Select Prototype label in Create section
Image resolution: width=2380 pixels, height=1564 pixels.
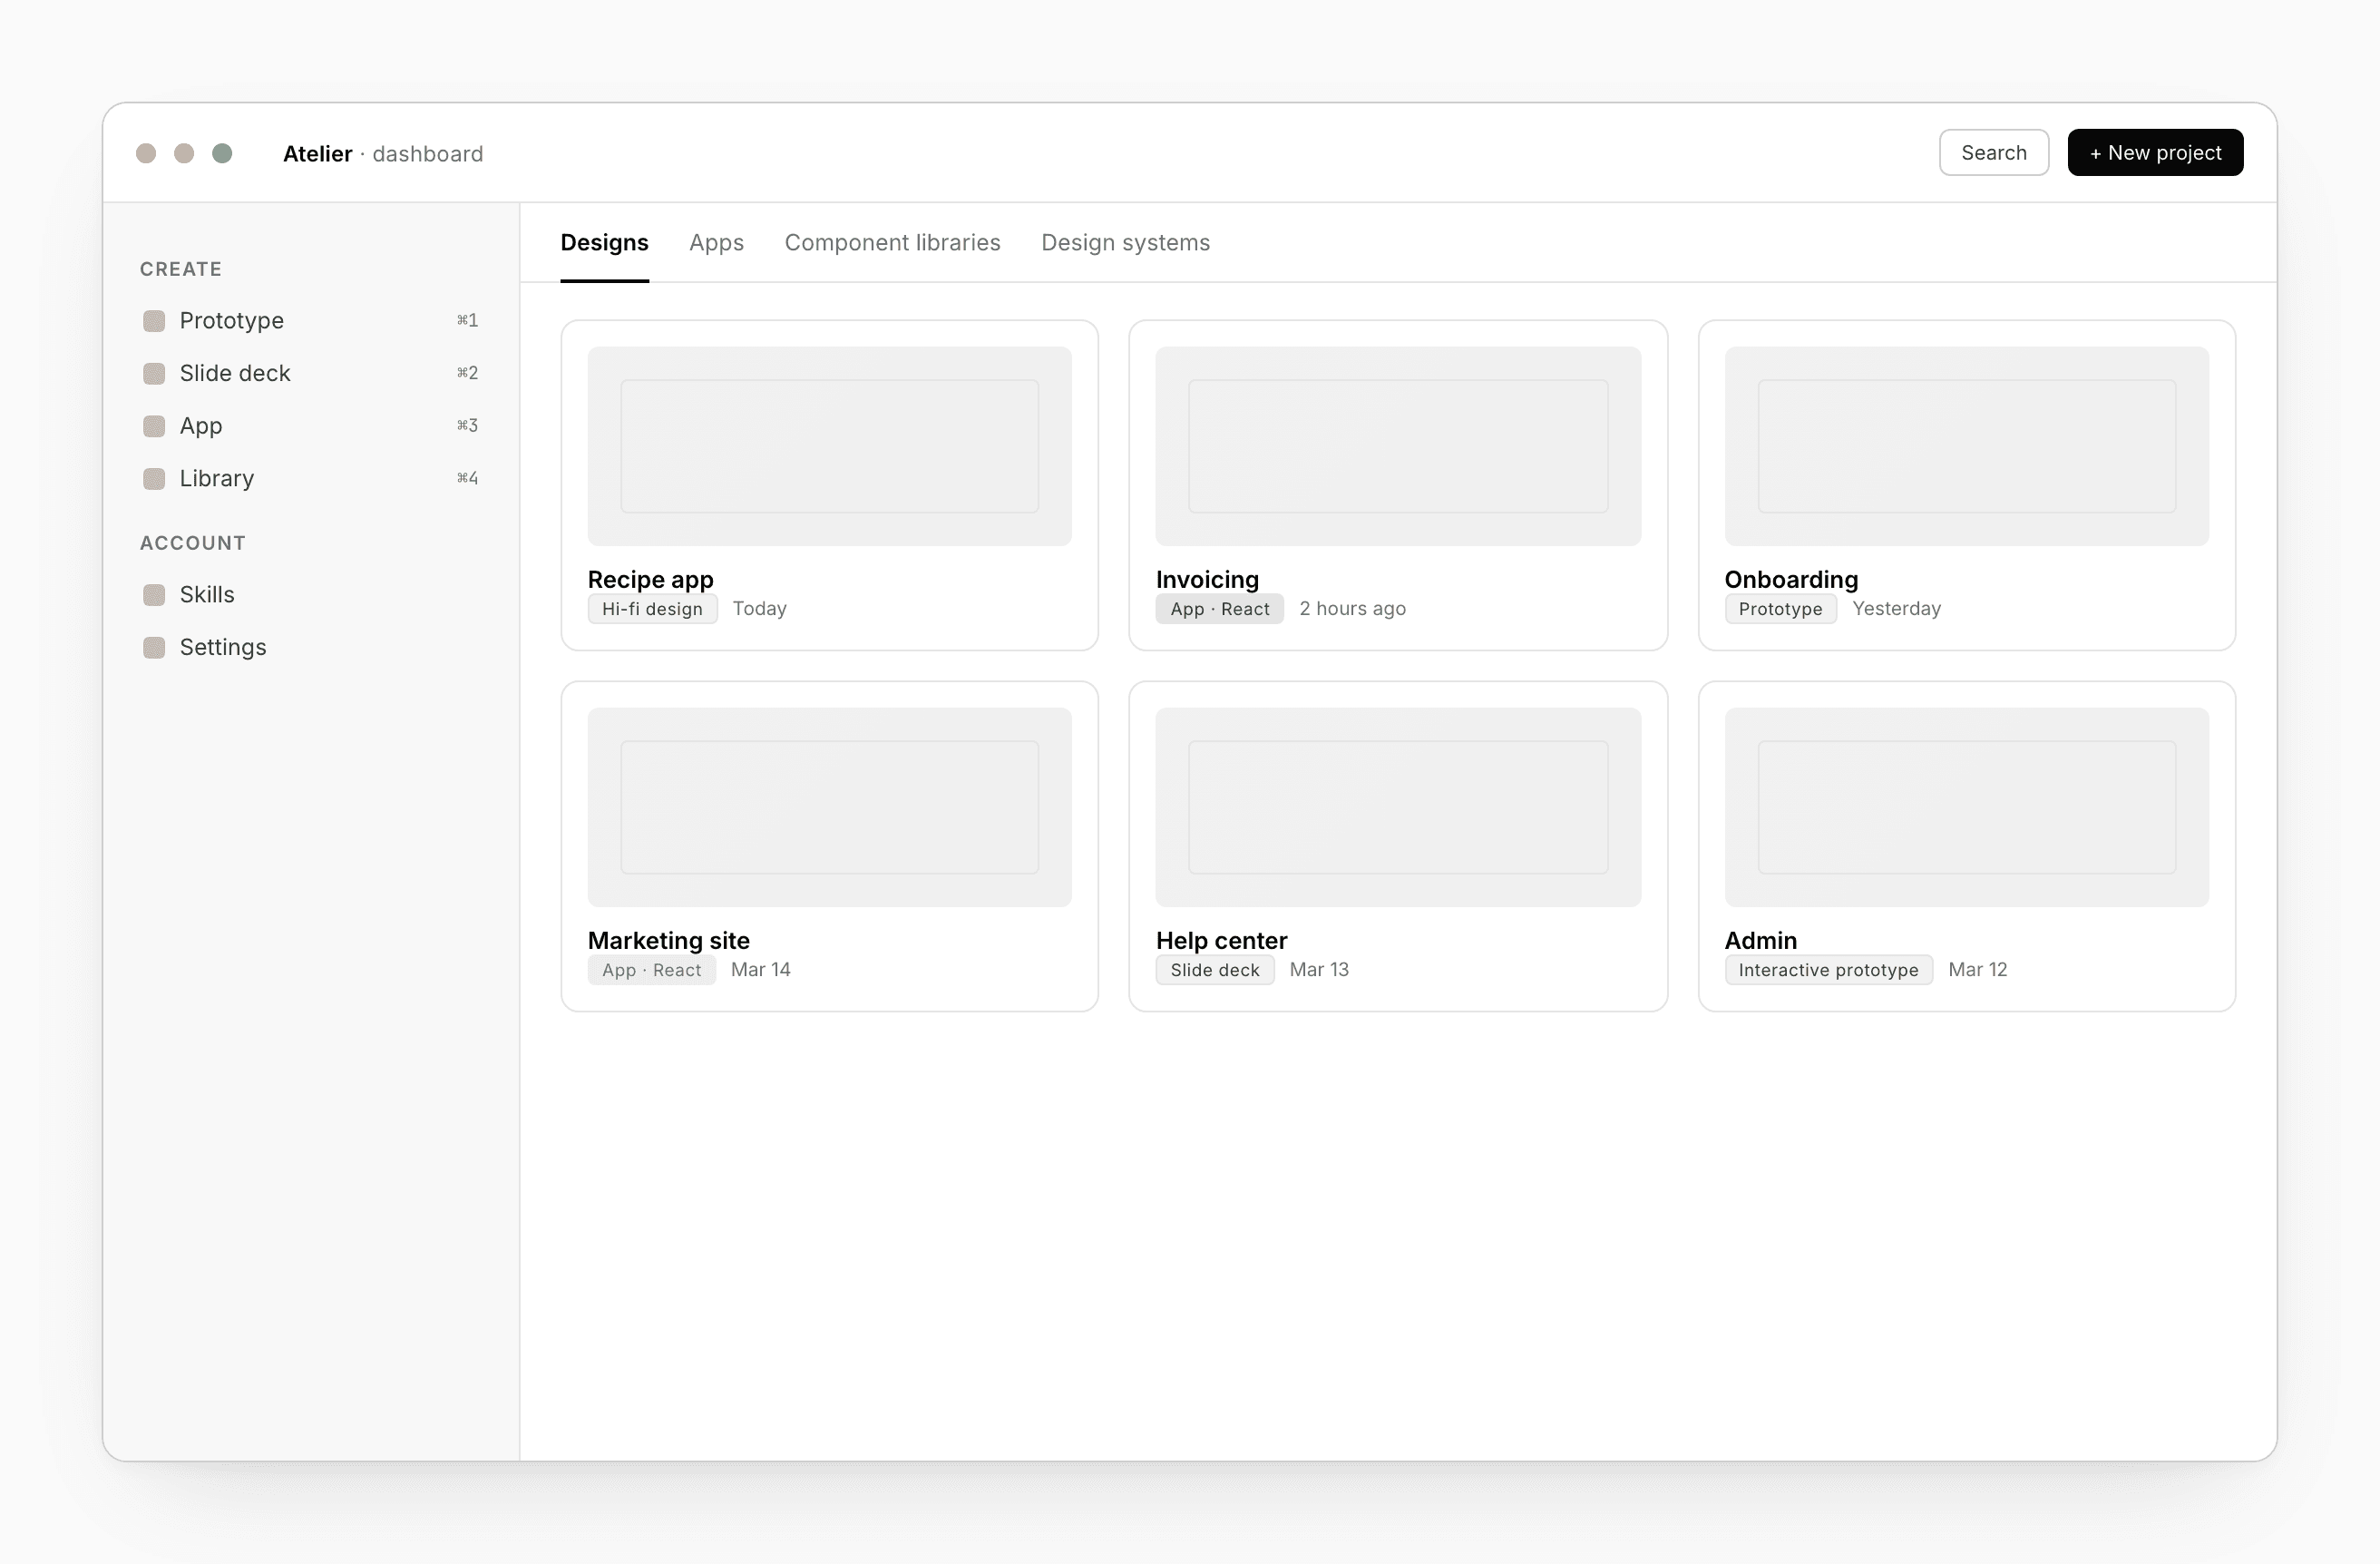pyautogui.click(x=232, y=321)
